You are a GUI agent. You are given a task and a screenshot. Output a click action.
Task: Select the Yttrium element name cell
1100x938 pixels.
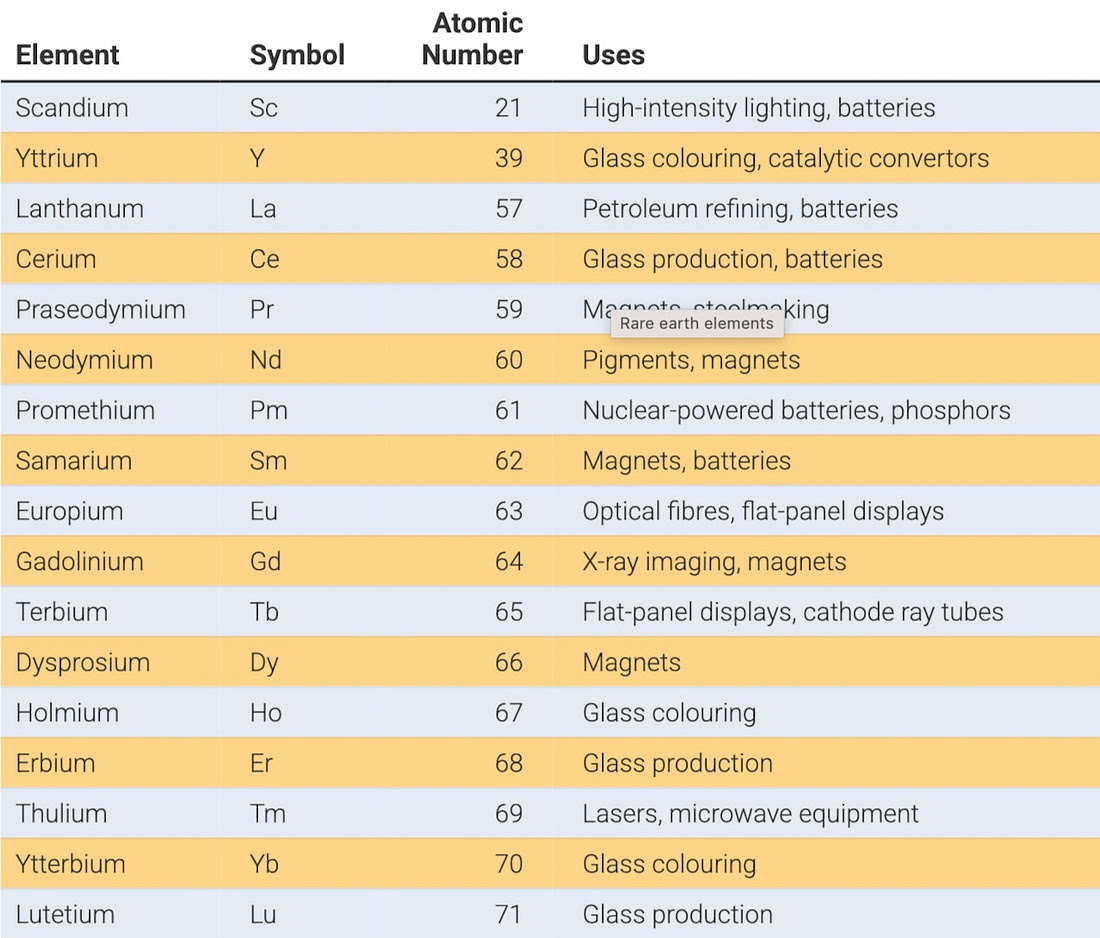(56, 158)
